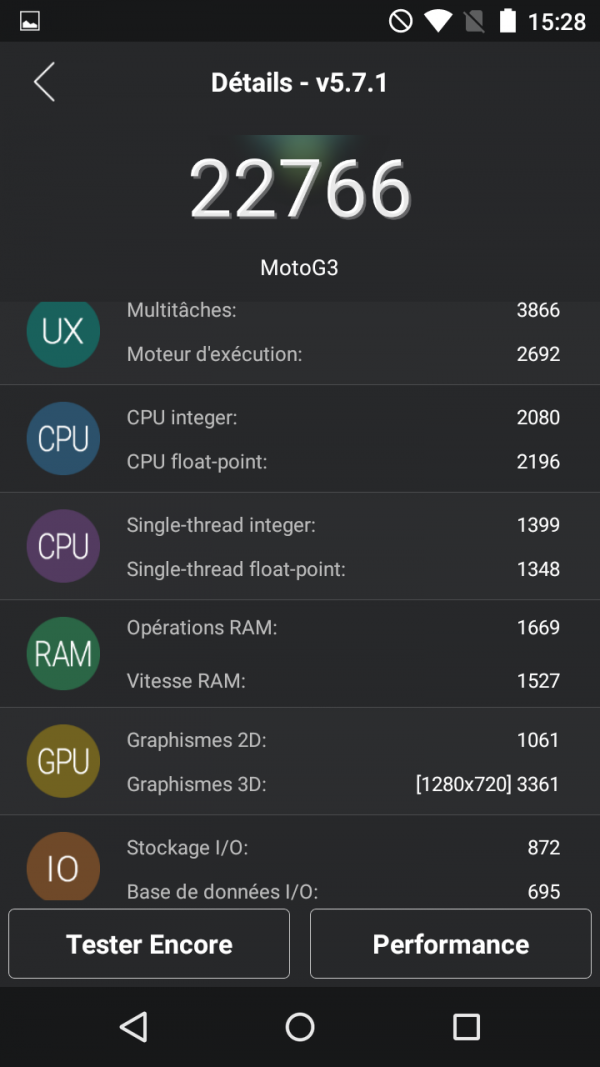Open Recent apps square button
The height and width of the screenshot is (1067, 600).
pos(466,1026)
